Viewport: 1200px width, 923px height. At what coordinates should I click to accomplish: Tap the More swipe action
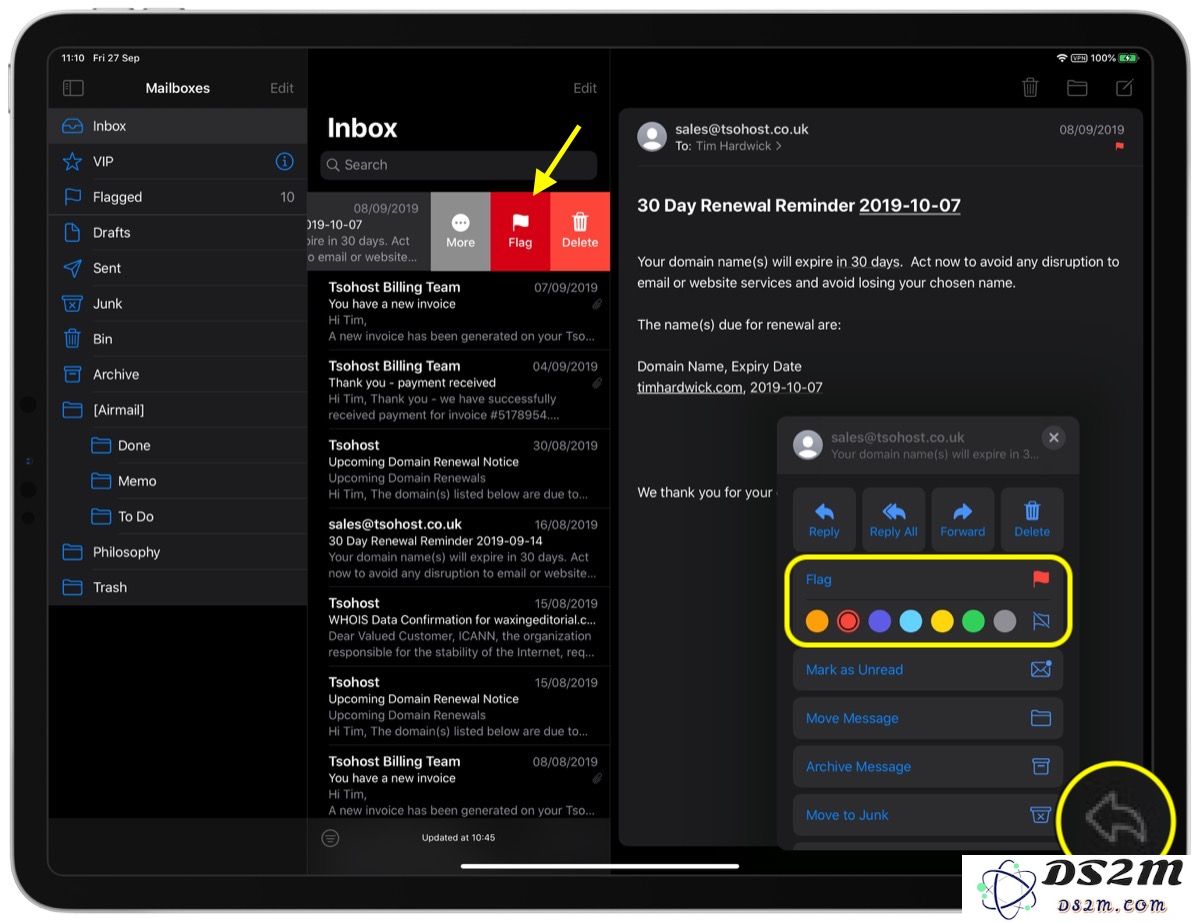(x=460, y=231)
